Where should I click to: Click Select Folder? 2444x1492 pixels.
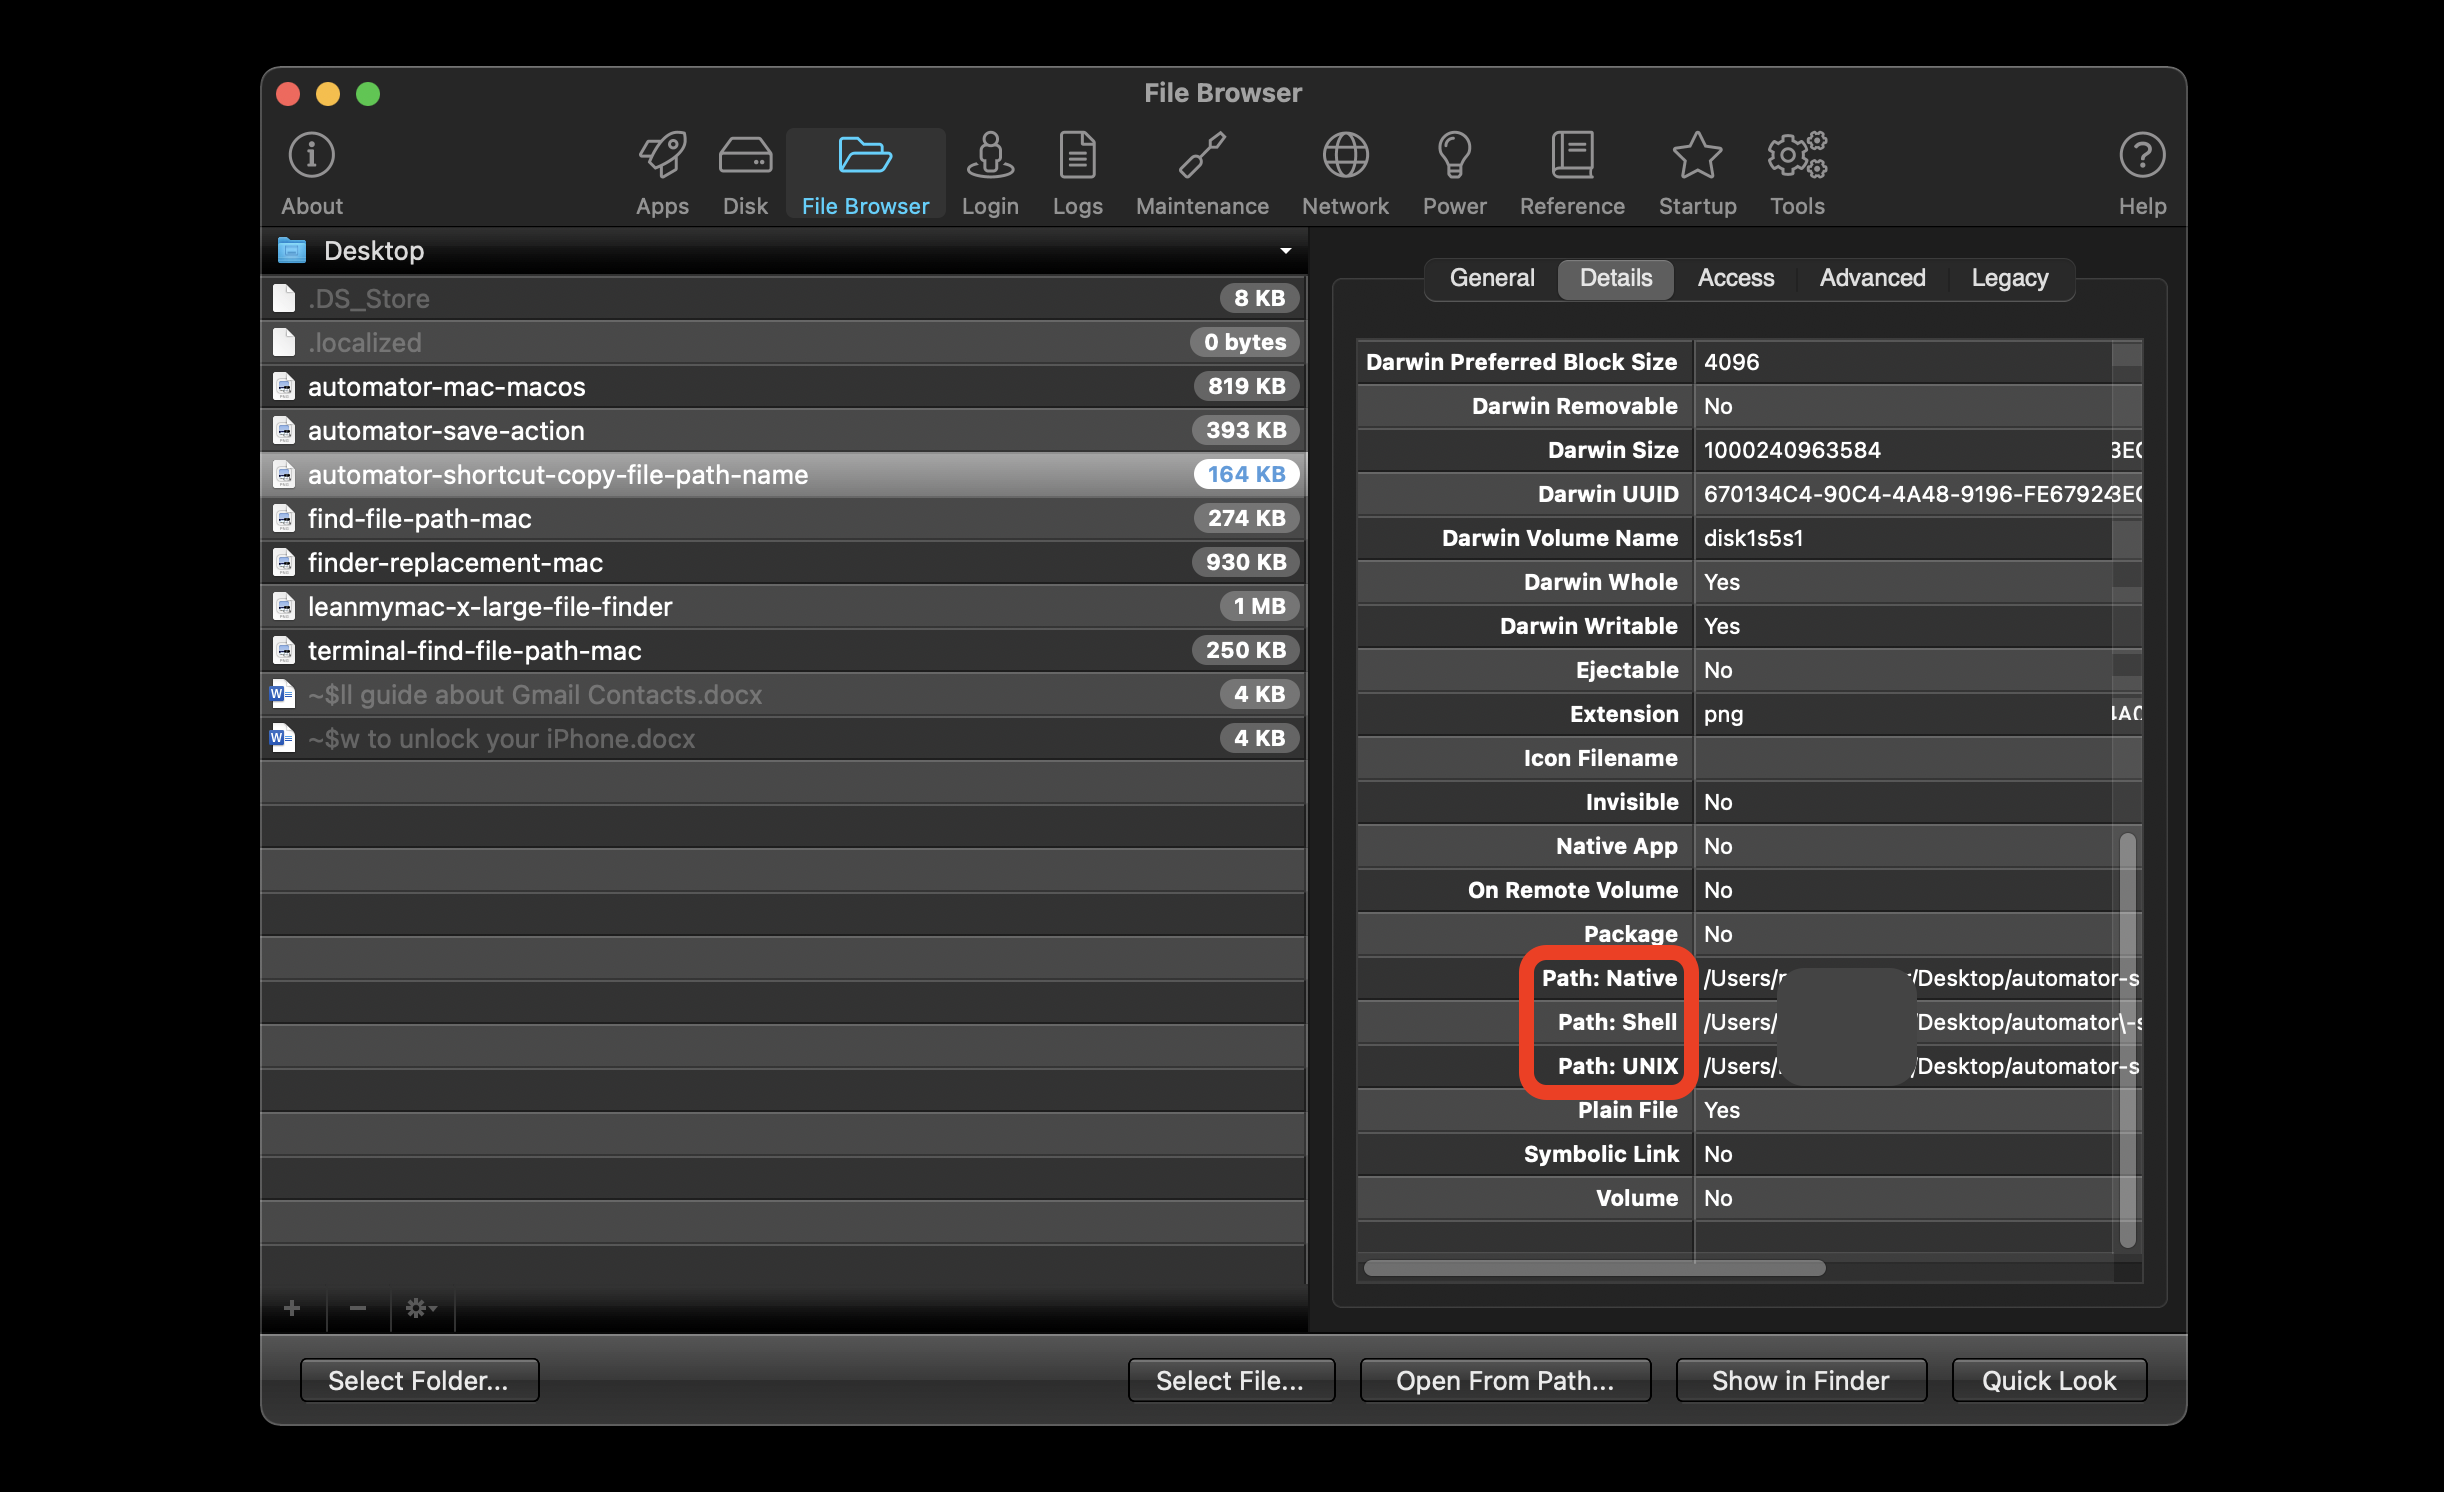click(419, 1380)
